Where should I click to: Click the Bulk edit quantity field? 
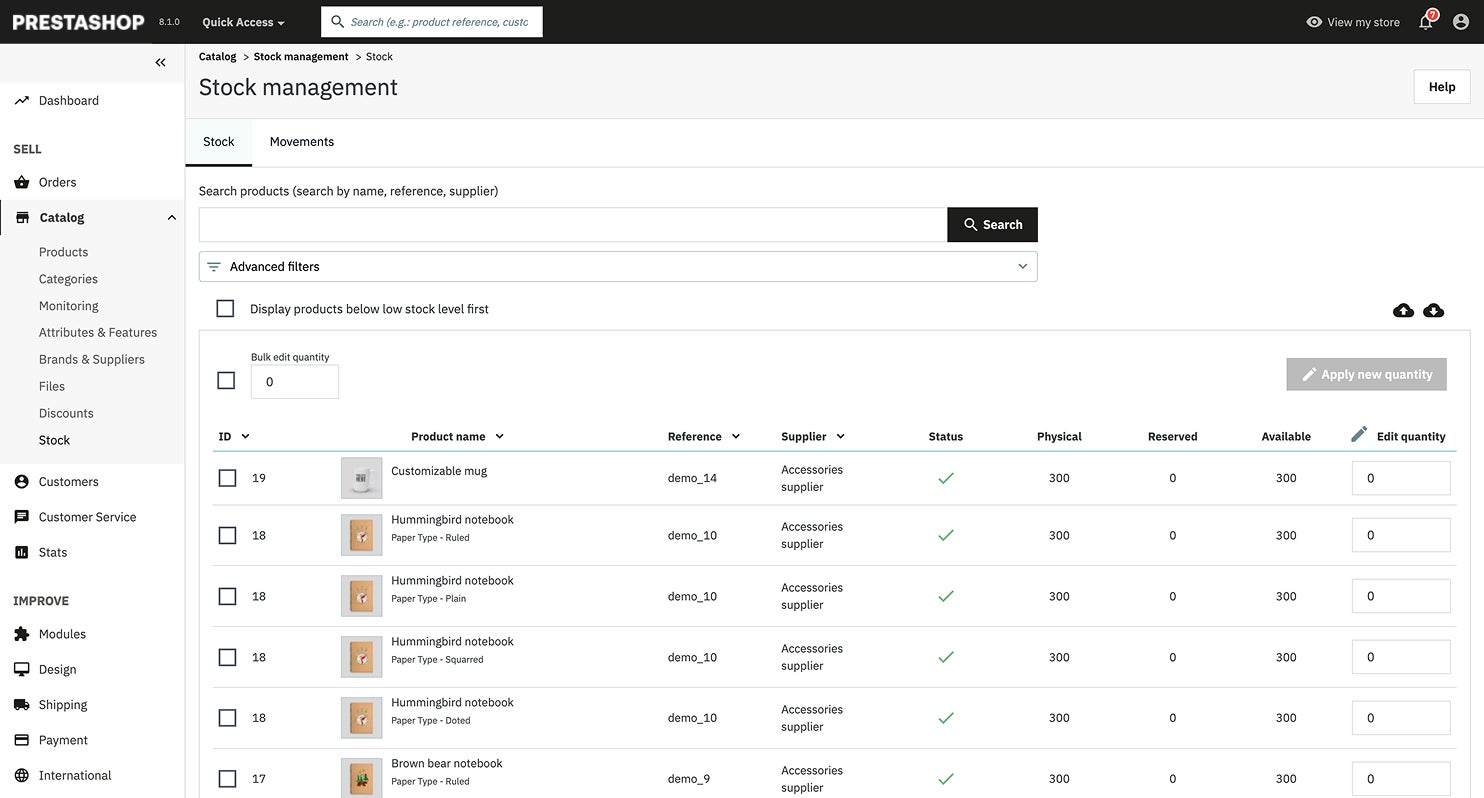coord(294,382)
